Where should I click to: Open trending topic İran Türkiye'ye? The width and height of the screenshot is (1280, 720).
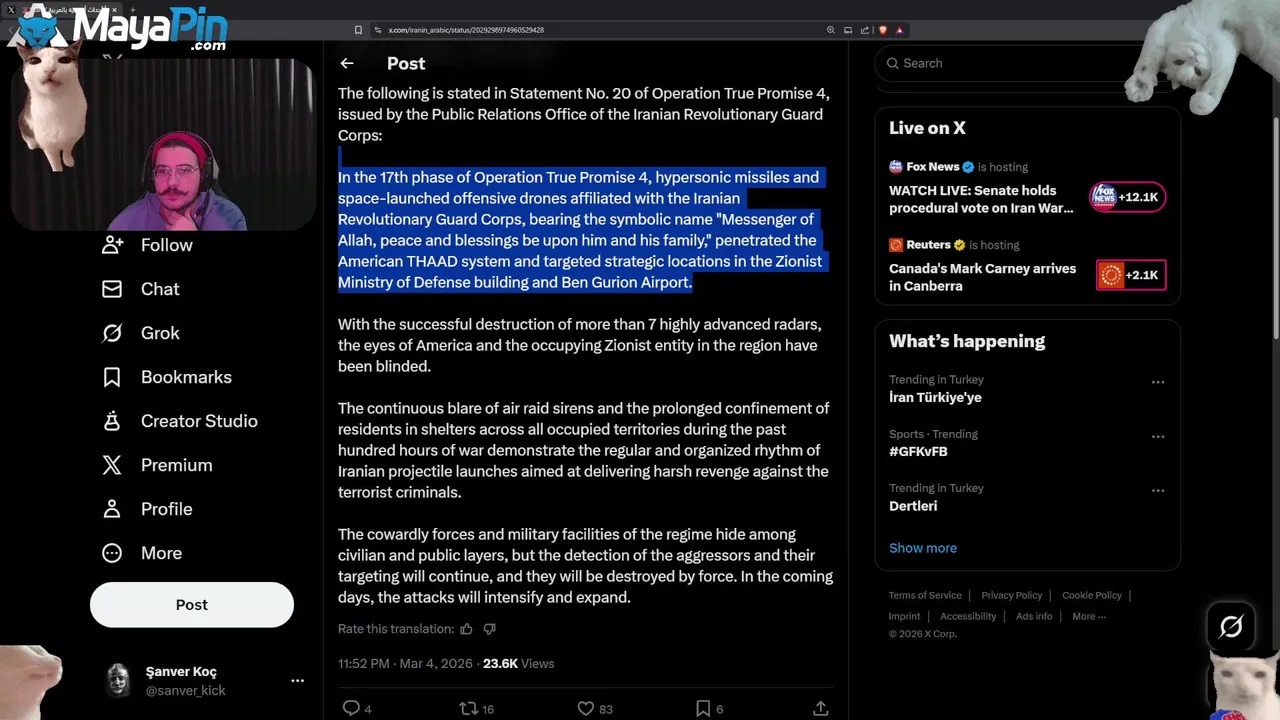935,397
